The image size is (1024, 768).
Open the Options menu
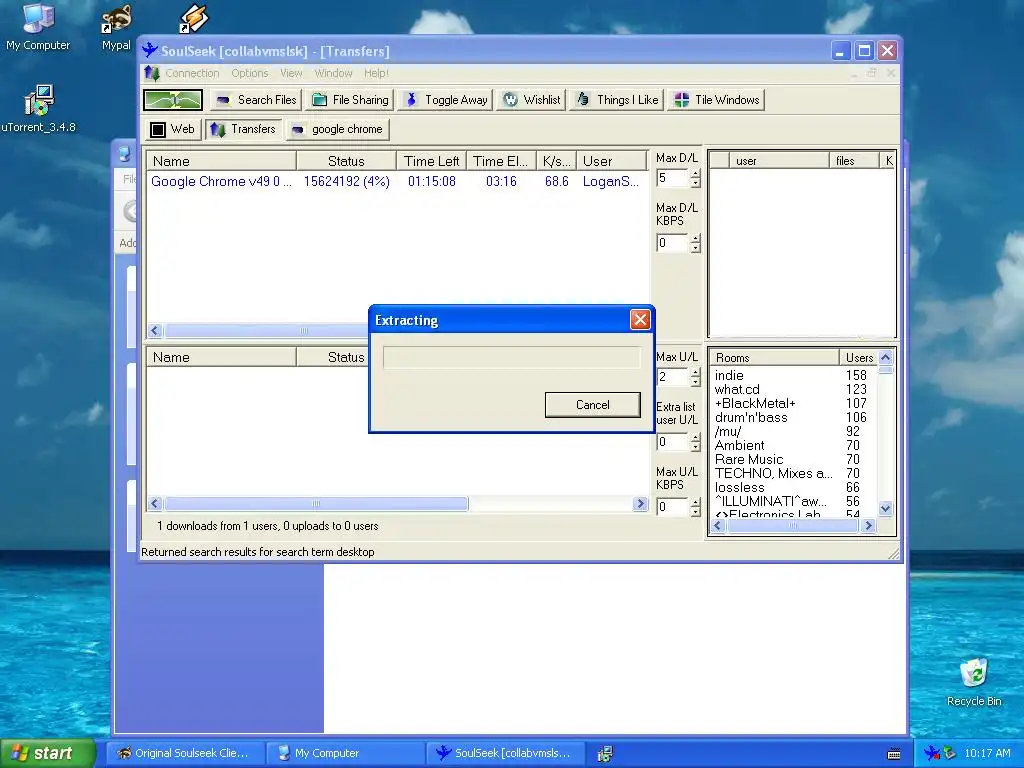tap(249, 73)
